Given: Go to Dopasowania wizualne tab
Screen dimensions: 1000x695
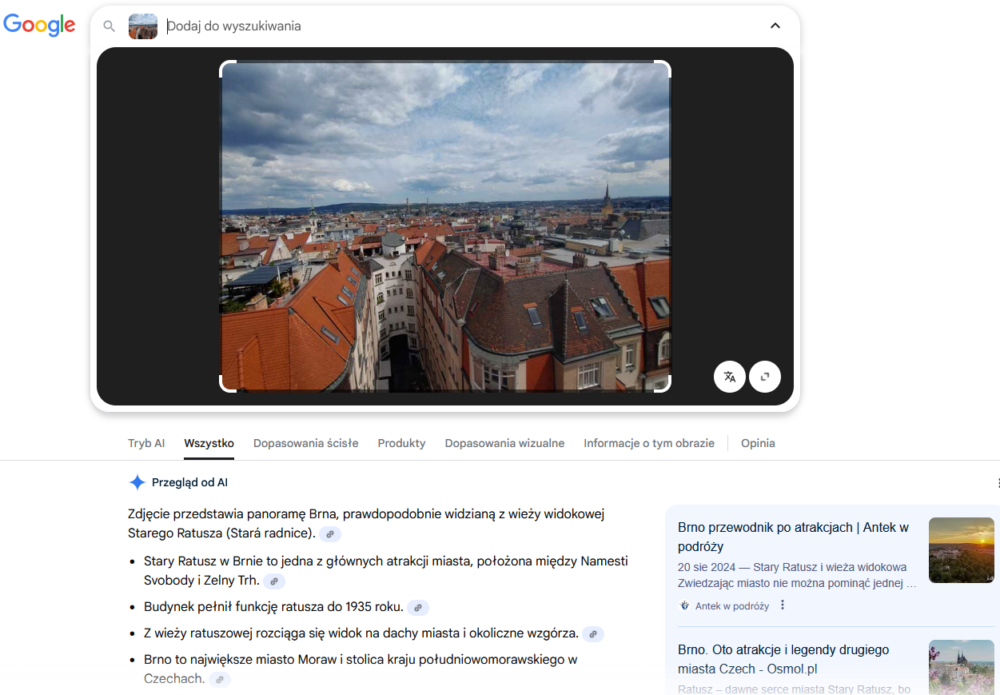Looking at the screenshot, I should coord(504,443).
